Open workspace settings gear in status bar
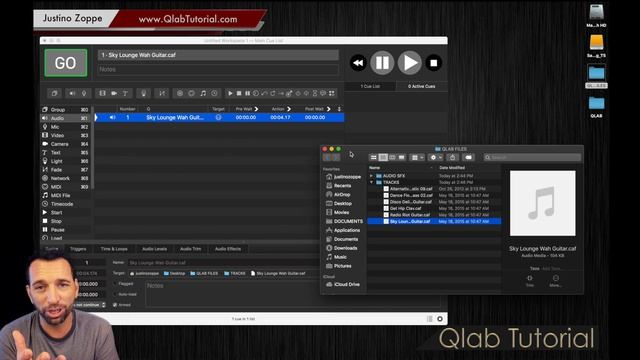640x360 pixels. (440, 319)
